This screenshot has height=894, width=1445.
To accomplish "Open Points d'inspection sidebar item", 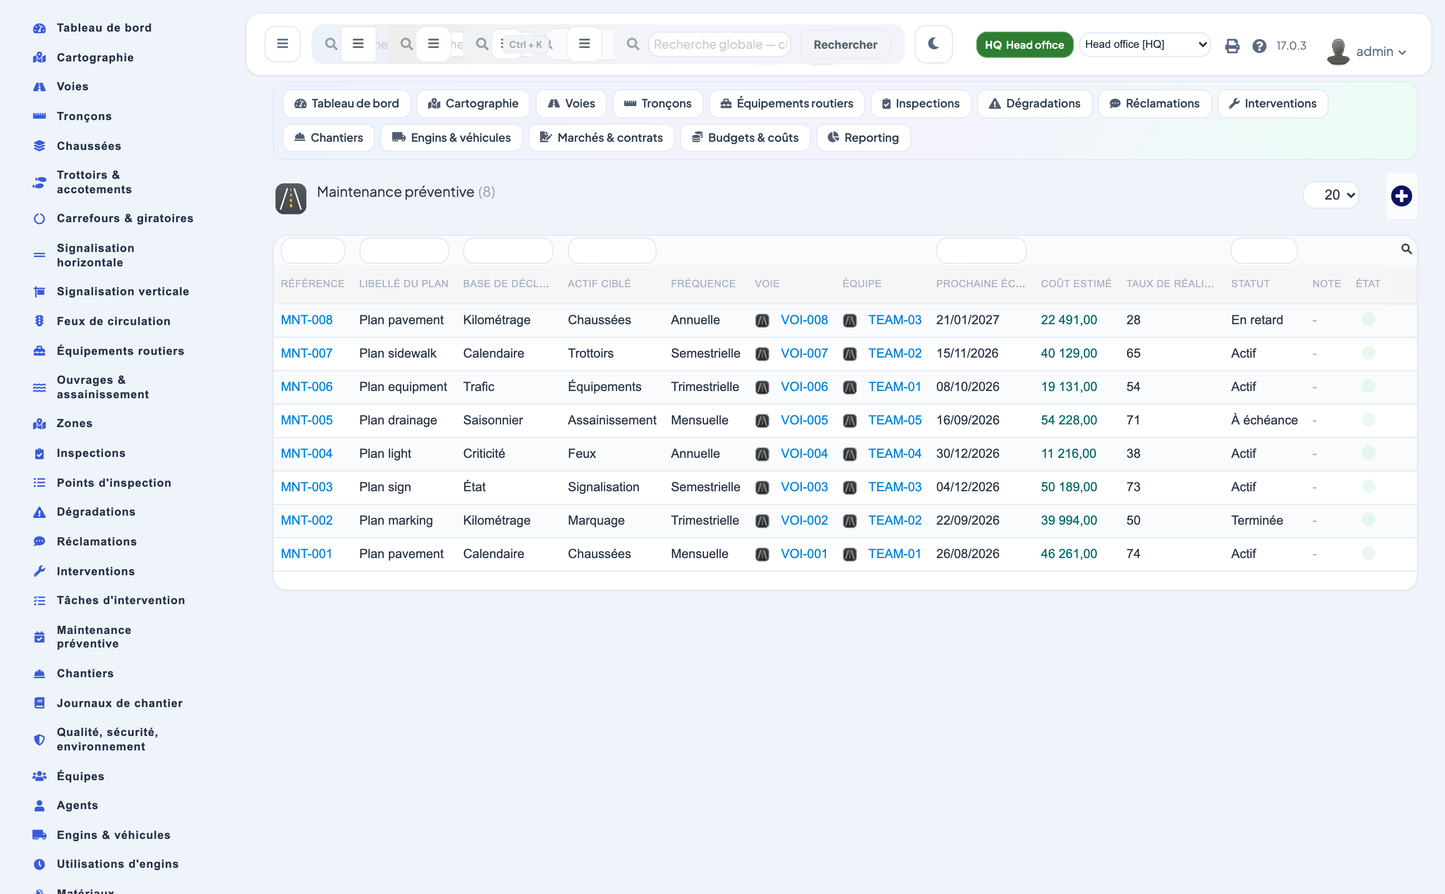I will (114, 483).
